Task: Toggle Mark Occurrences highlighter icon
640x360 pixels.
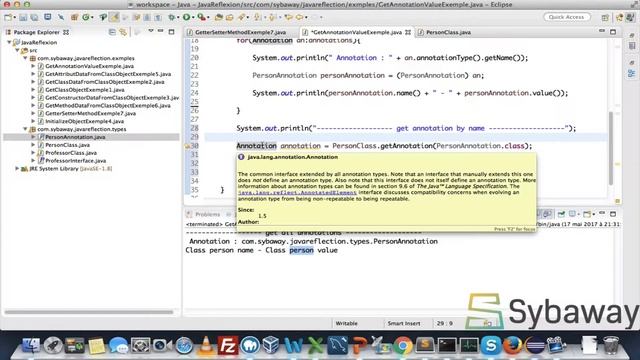Action: tap(115, 17)
